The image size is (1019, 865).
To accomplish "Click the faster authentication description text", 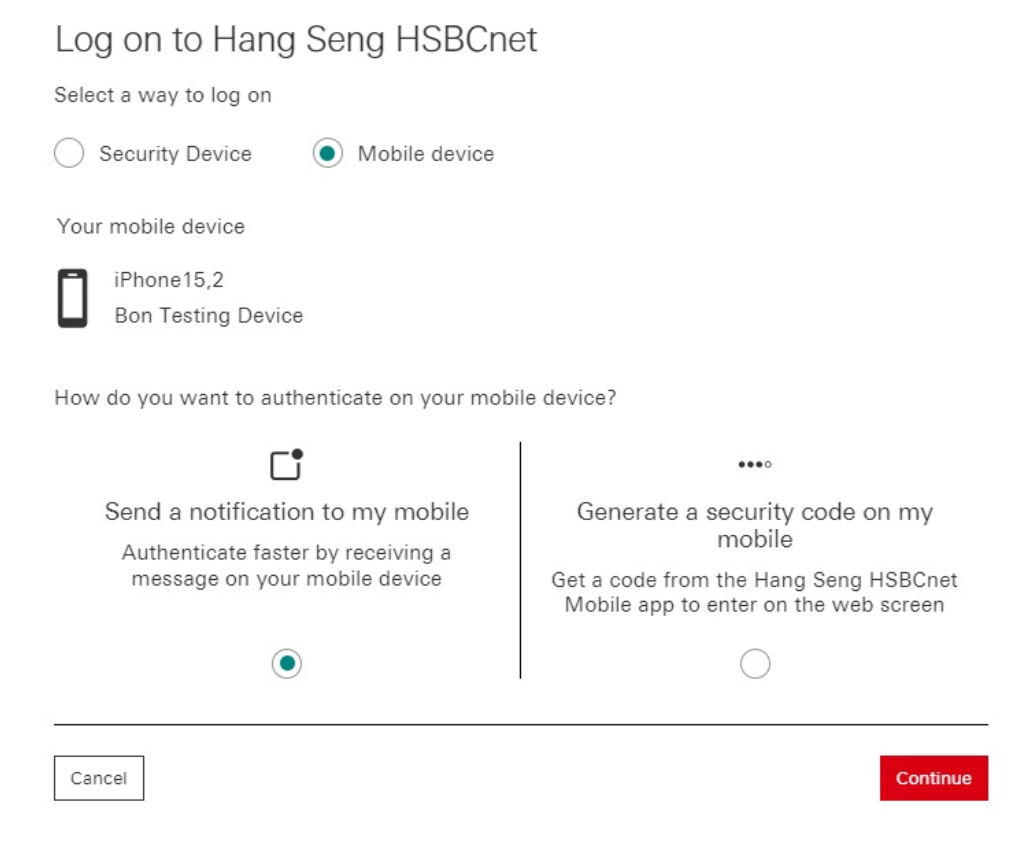I will click(286, 565).
